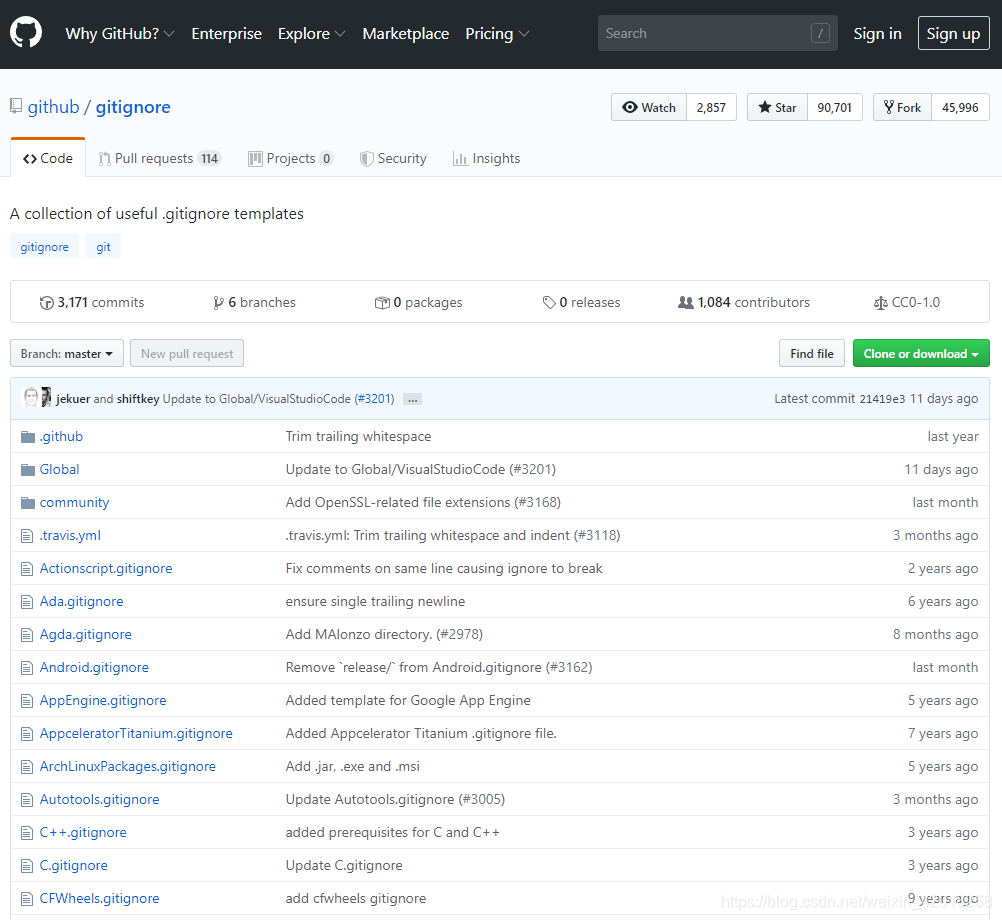Viewport: 1002px width, 920px height.
Task: Click the Find file button
Action: (x=812, y=353)
